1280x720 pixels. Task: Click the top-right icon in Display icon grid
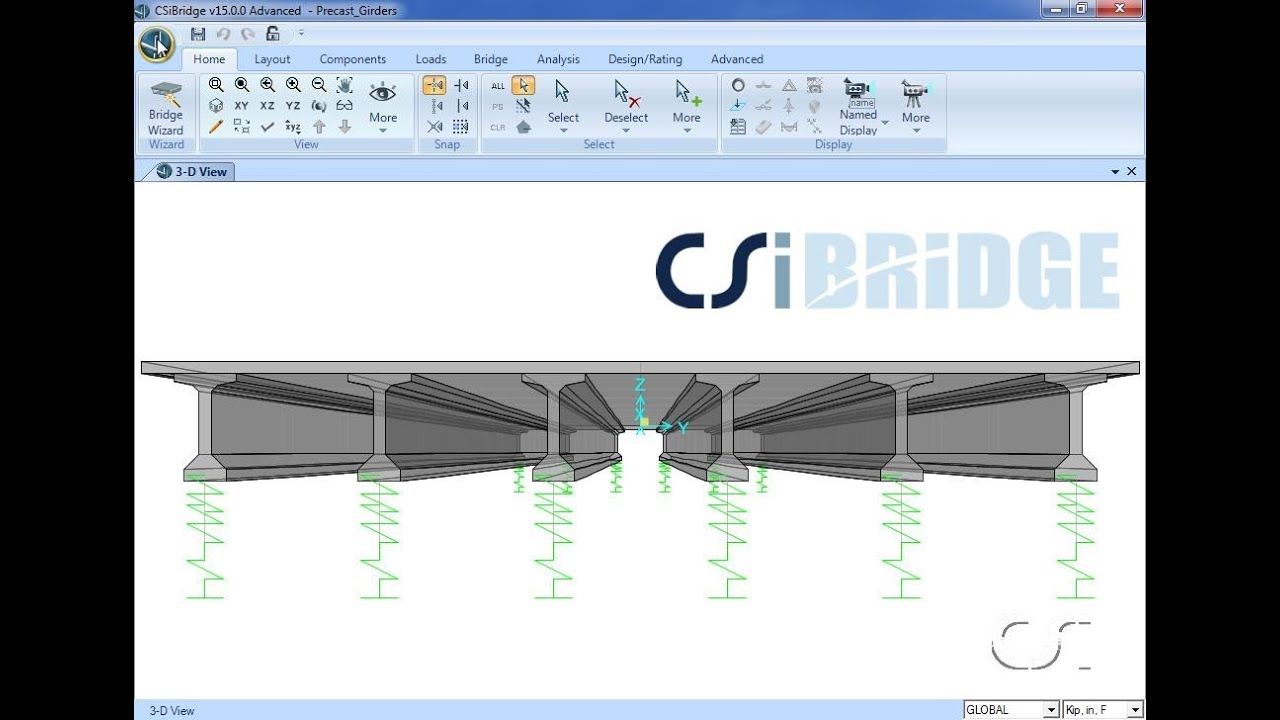pyautogui.click(x=814, y=86)
